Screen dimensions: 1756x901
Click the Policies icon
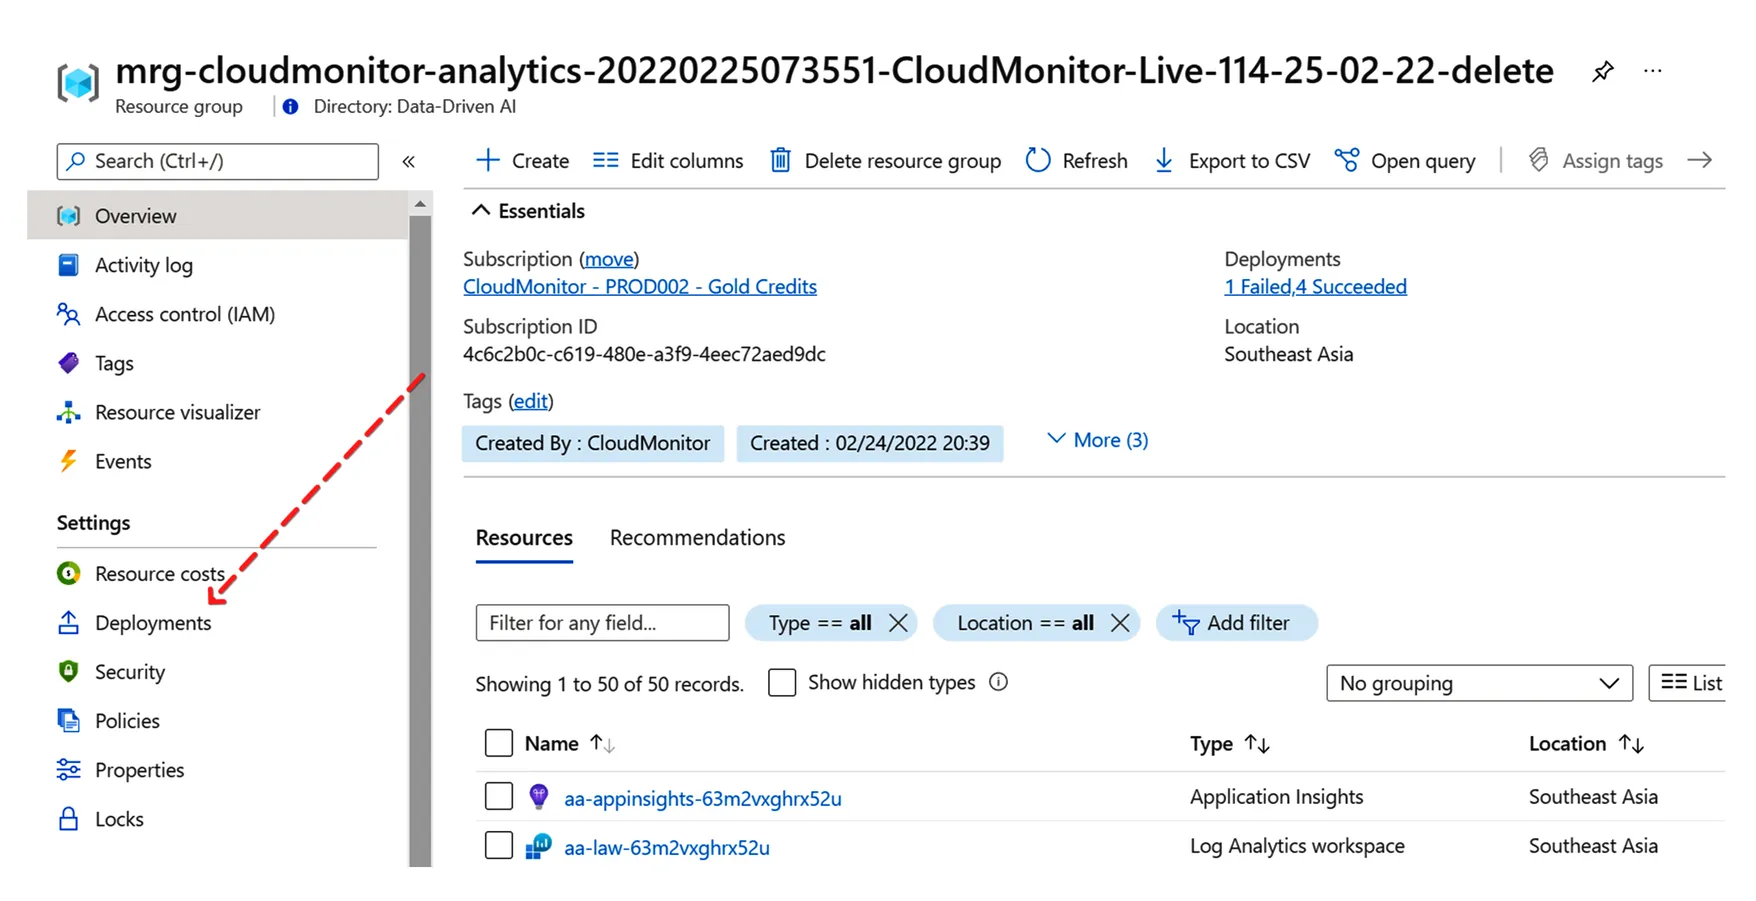pos(68,720)
